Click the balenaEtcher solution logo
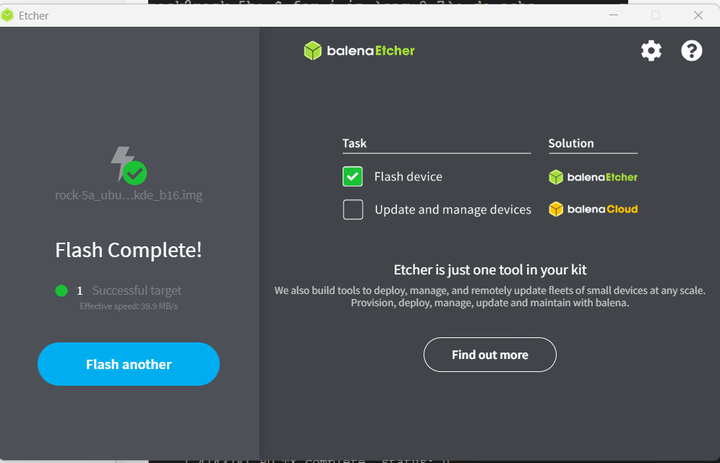This screenshot has width=720, height=463. (593, 177)
